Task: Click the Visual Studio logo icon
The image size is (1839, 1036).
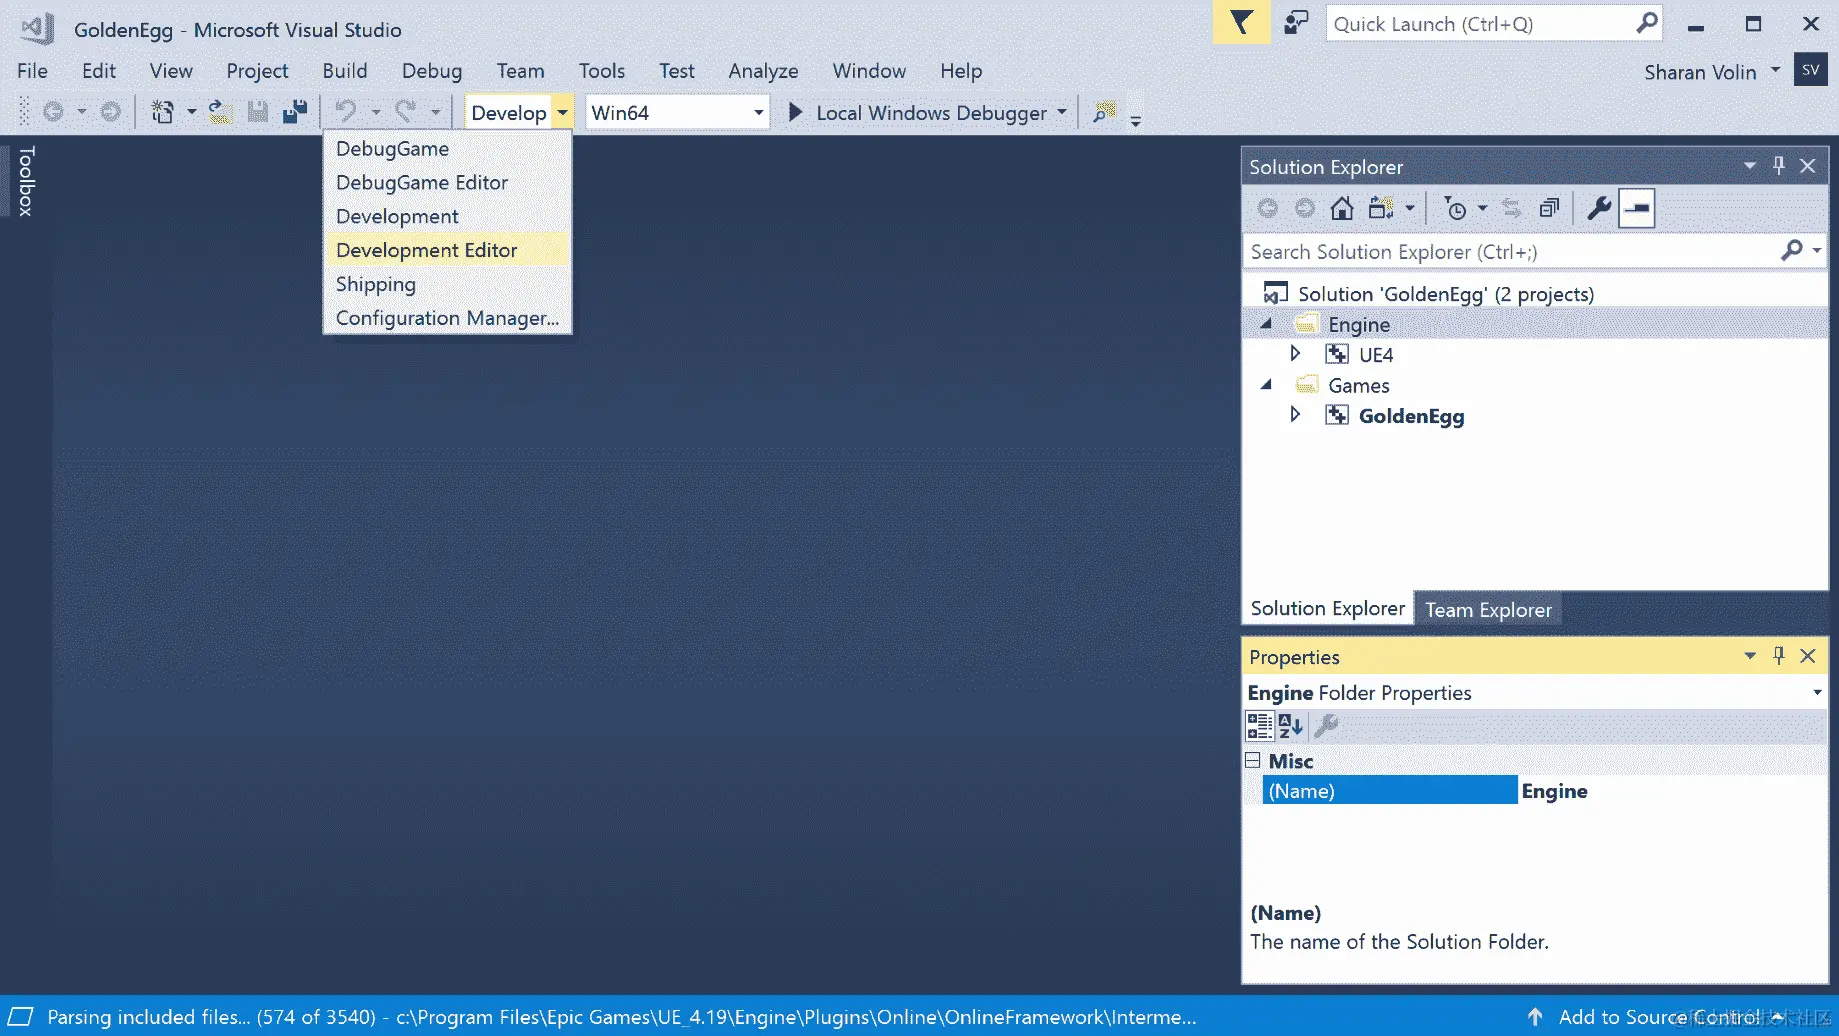Action: pyautogui.click(x=38, y=28)
